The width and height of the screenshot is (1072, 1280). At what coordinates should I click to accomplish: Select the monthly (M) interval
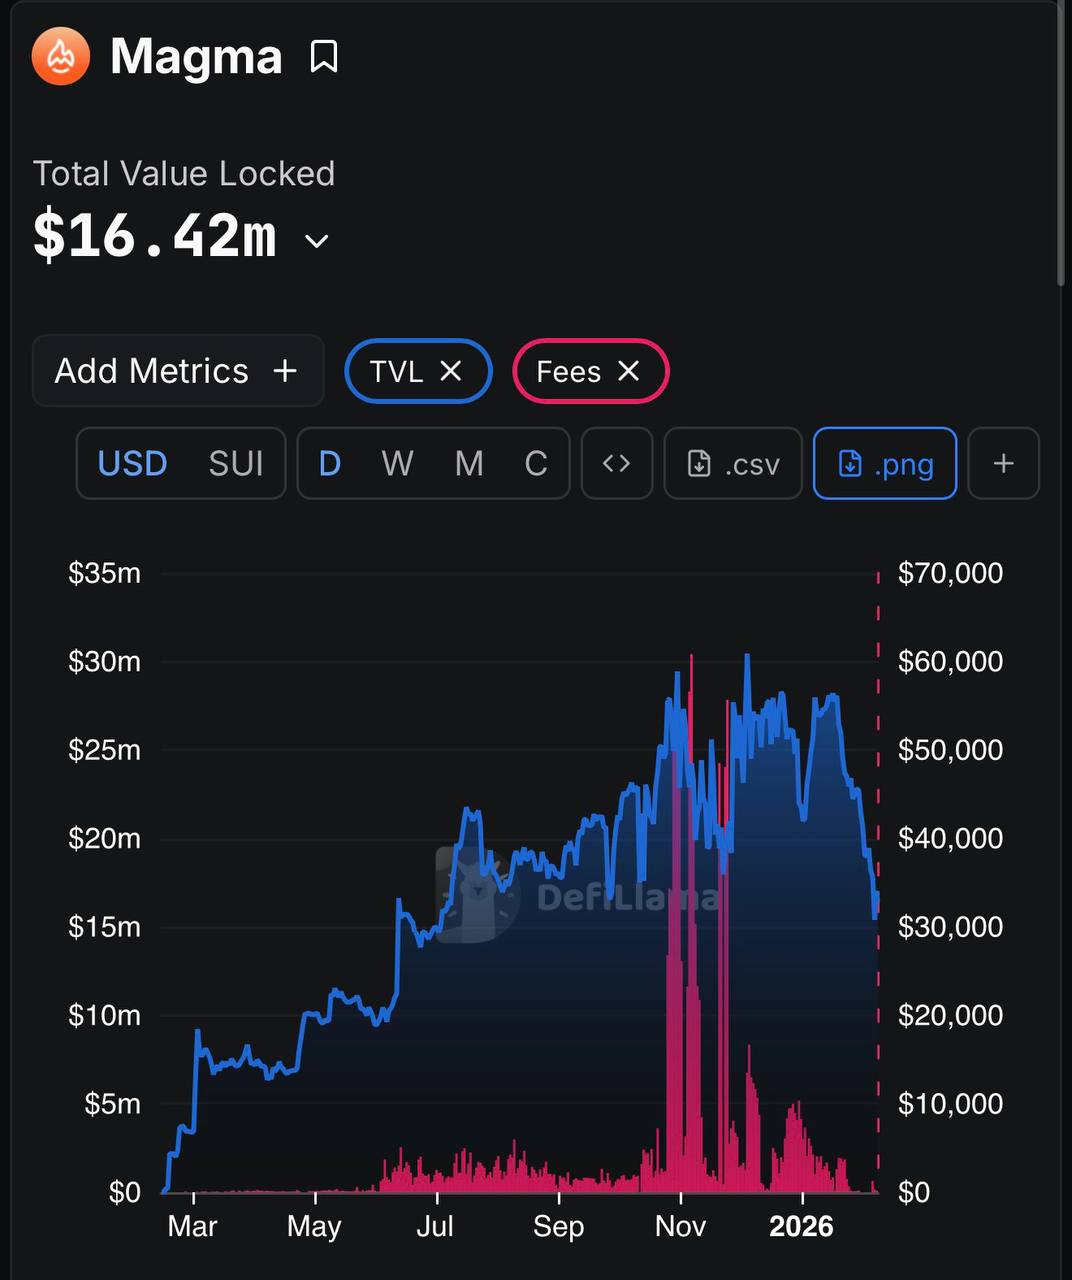pyautogui.click(x=468, y=463)
